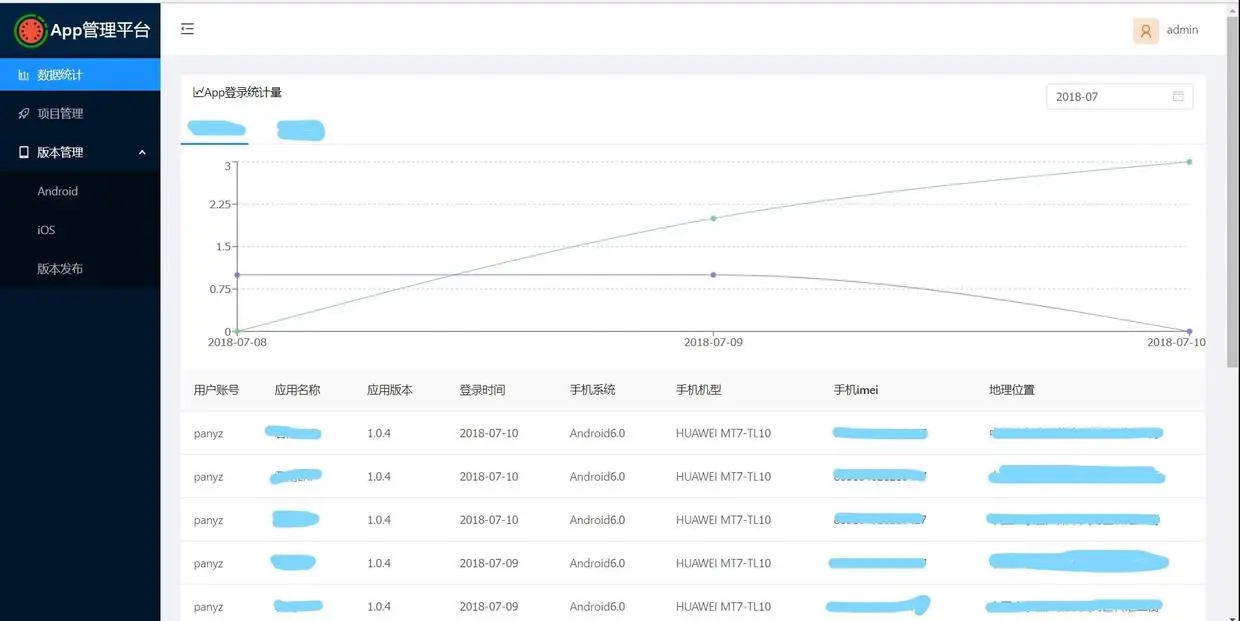Click the 手机系统 column header
Image resolution: width=1240 pixels, height=621 pixels.
tap(593, 390)
